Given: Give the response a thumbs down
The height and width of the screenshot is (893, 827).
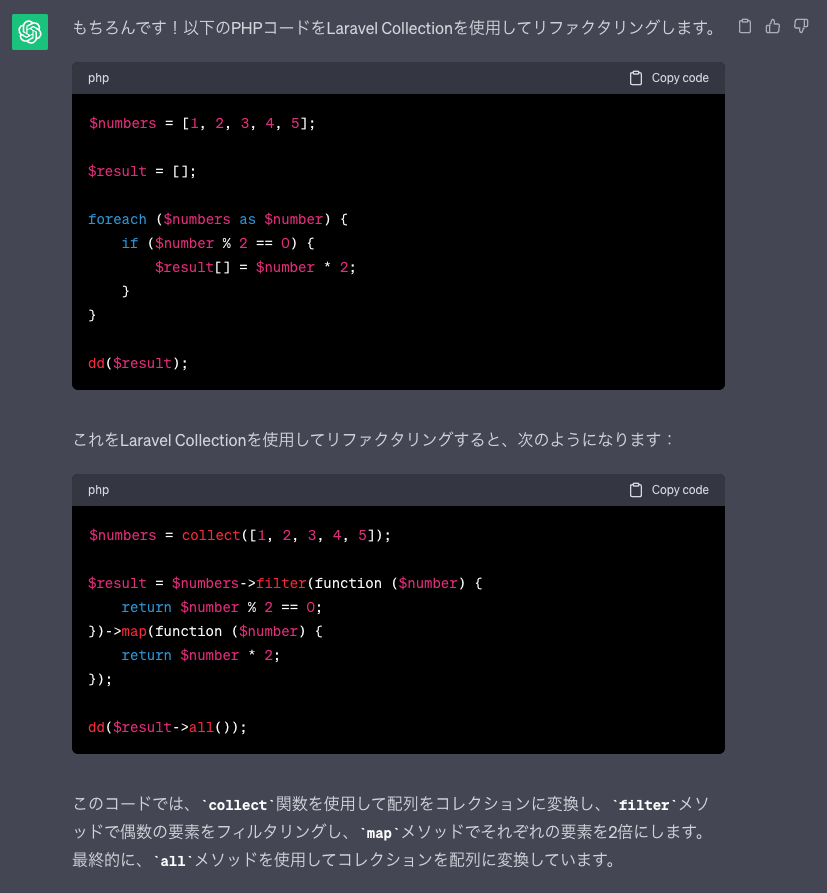Looking at the screenshot, I should point(801,26).
